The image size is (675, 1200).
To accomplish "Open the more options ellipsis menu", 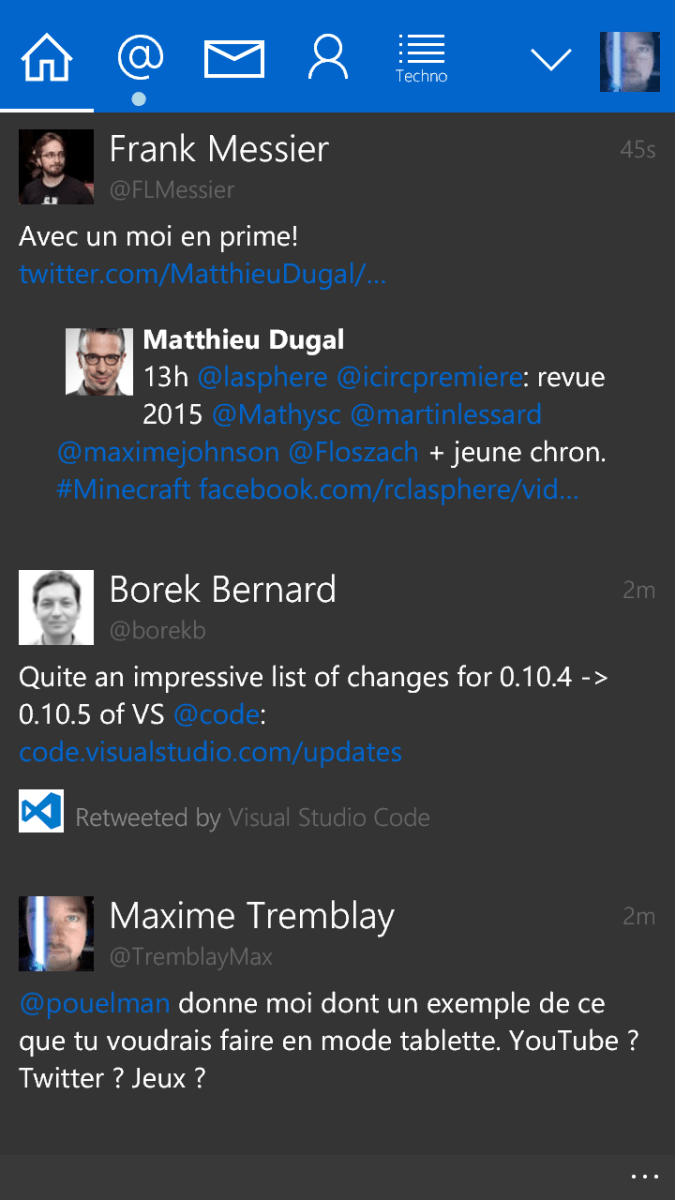I will click(x=645, y=1177).
